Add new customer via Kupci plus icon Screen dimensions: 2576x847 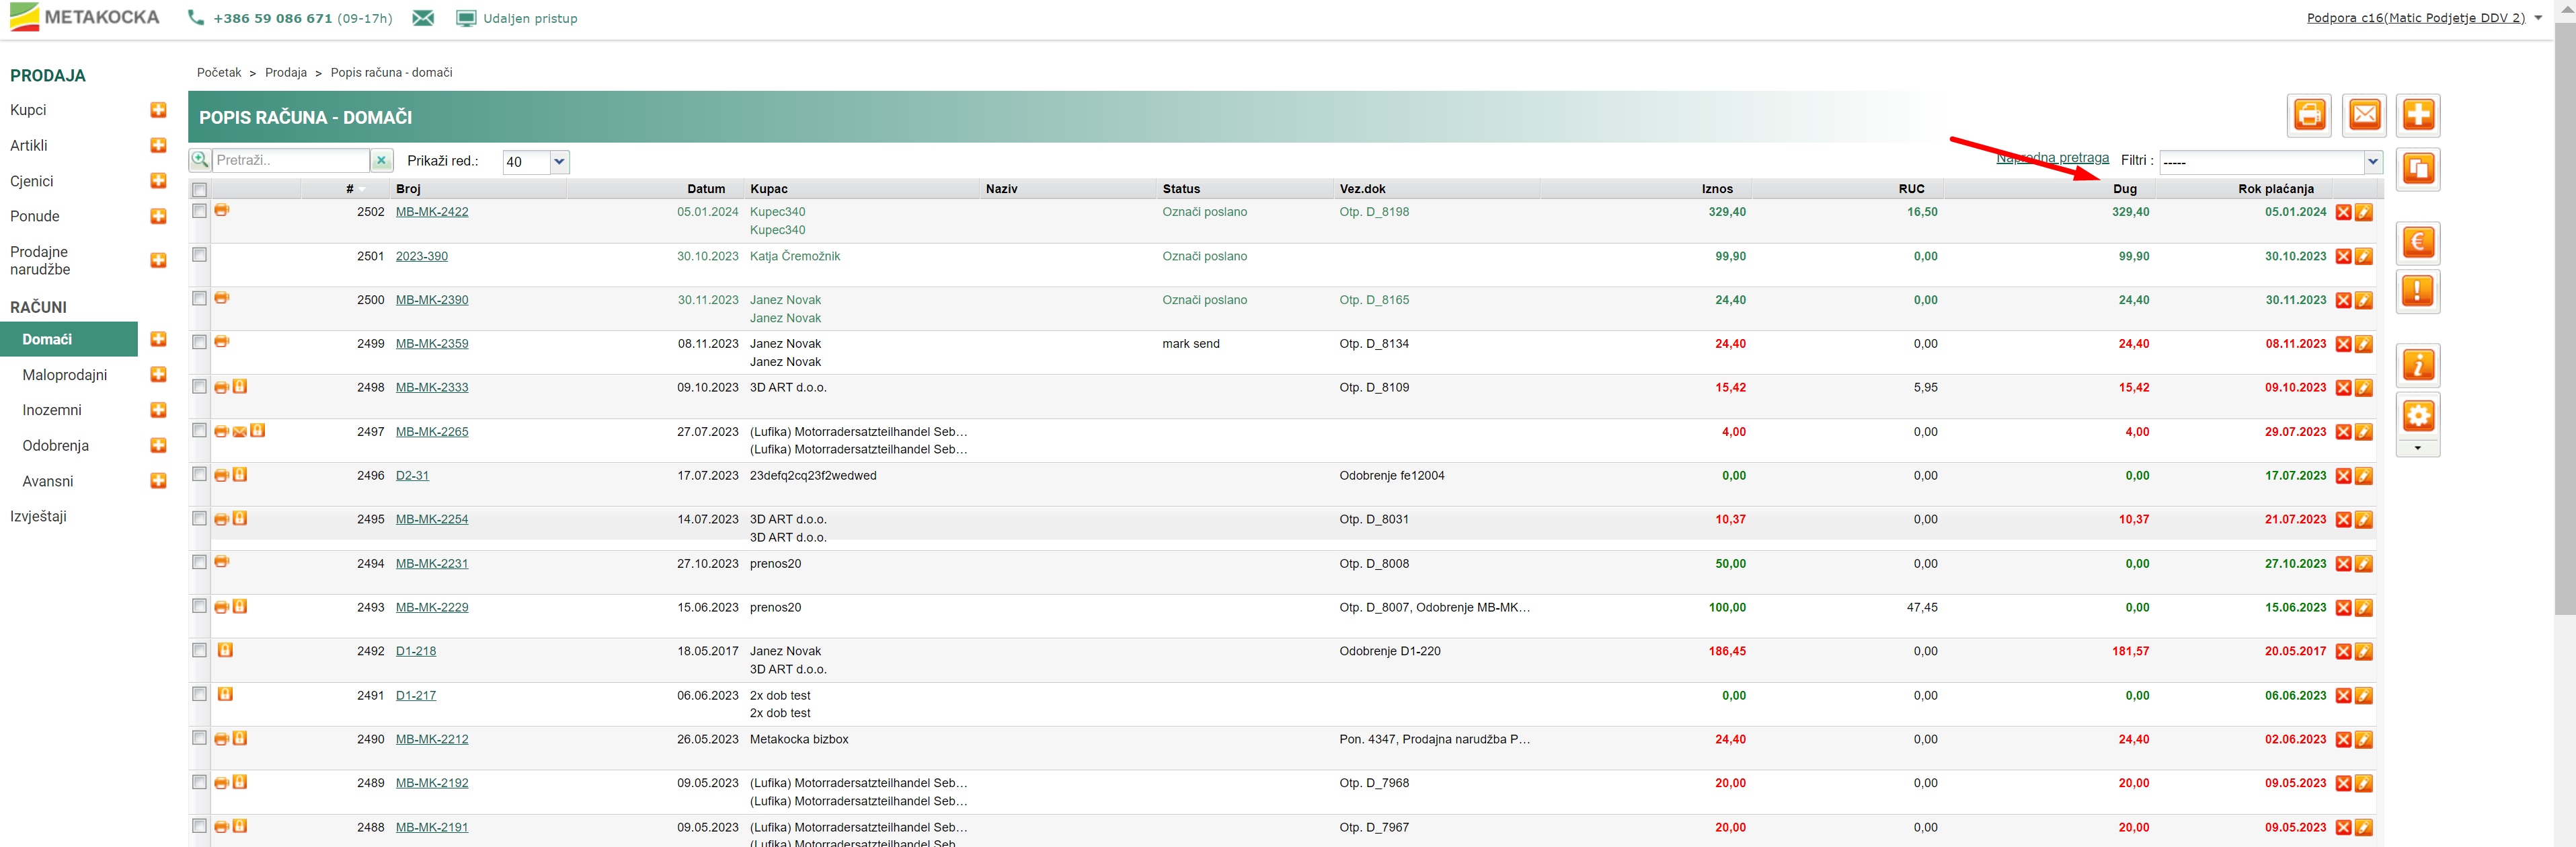[158, 110]
